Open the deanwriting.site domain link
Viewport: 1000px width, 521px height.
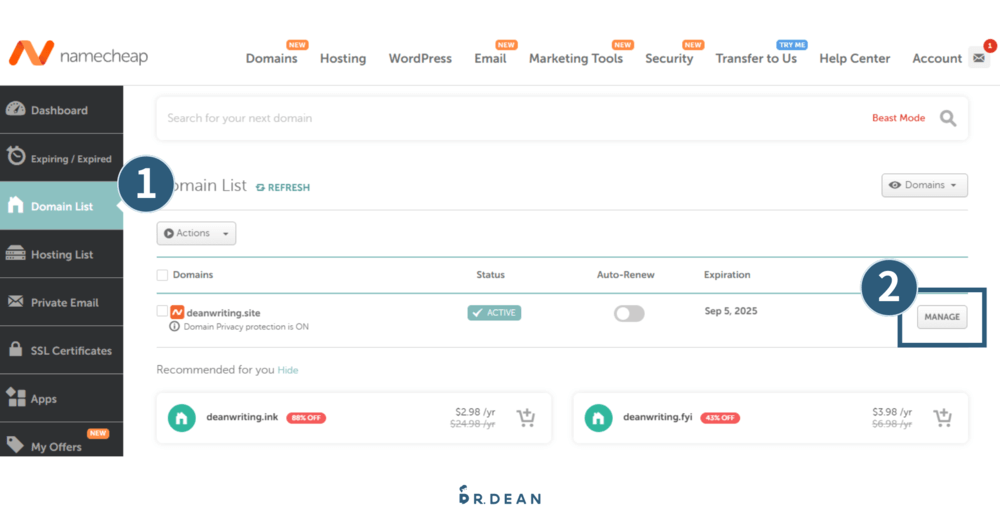pos(223,312)
